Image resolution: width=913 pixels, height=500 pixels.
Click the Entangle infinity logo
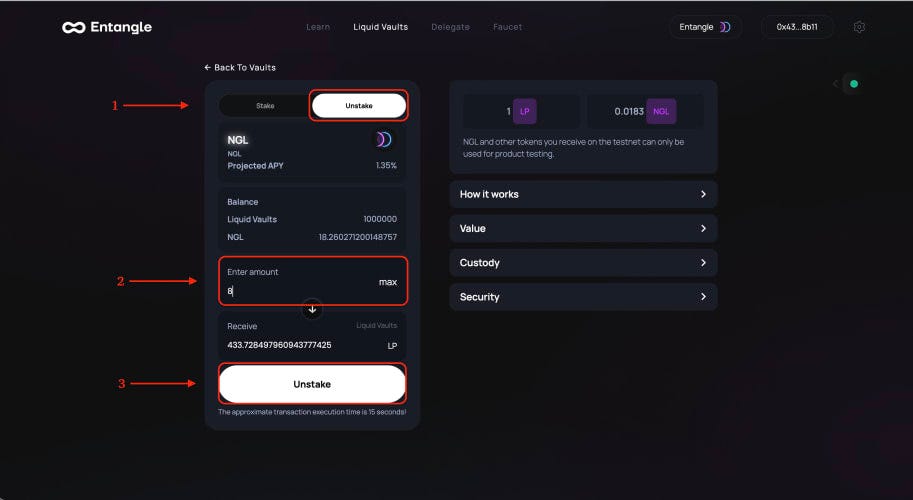[x=73, y=27]
